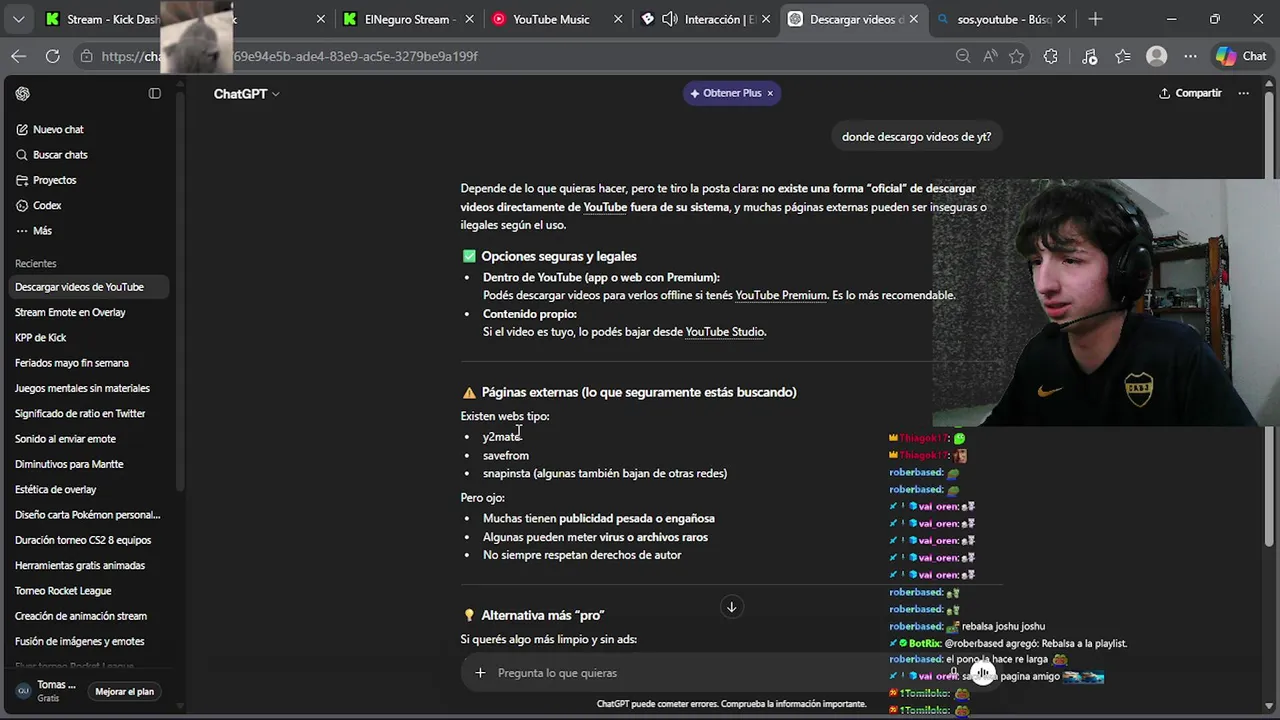Close the sos.youtube tab

[x=1061, y=19]
